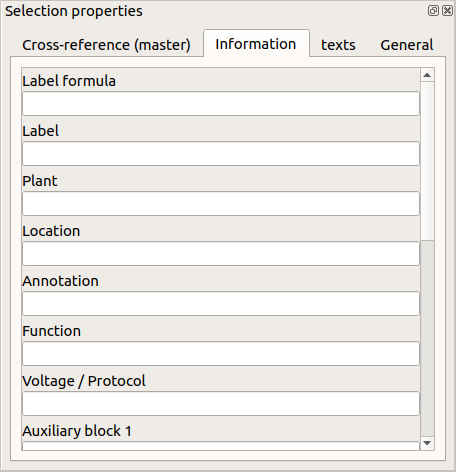This screenshot has height=472, width=456.
Task: Focus the Function text box
Action: 221,354
